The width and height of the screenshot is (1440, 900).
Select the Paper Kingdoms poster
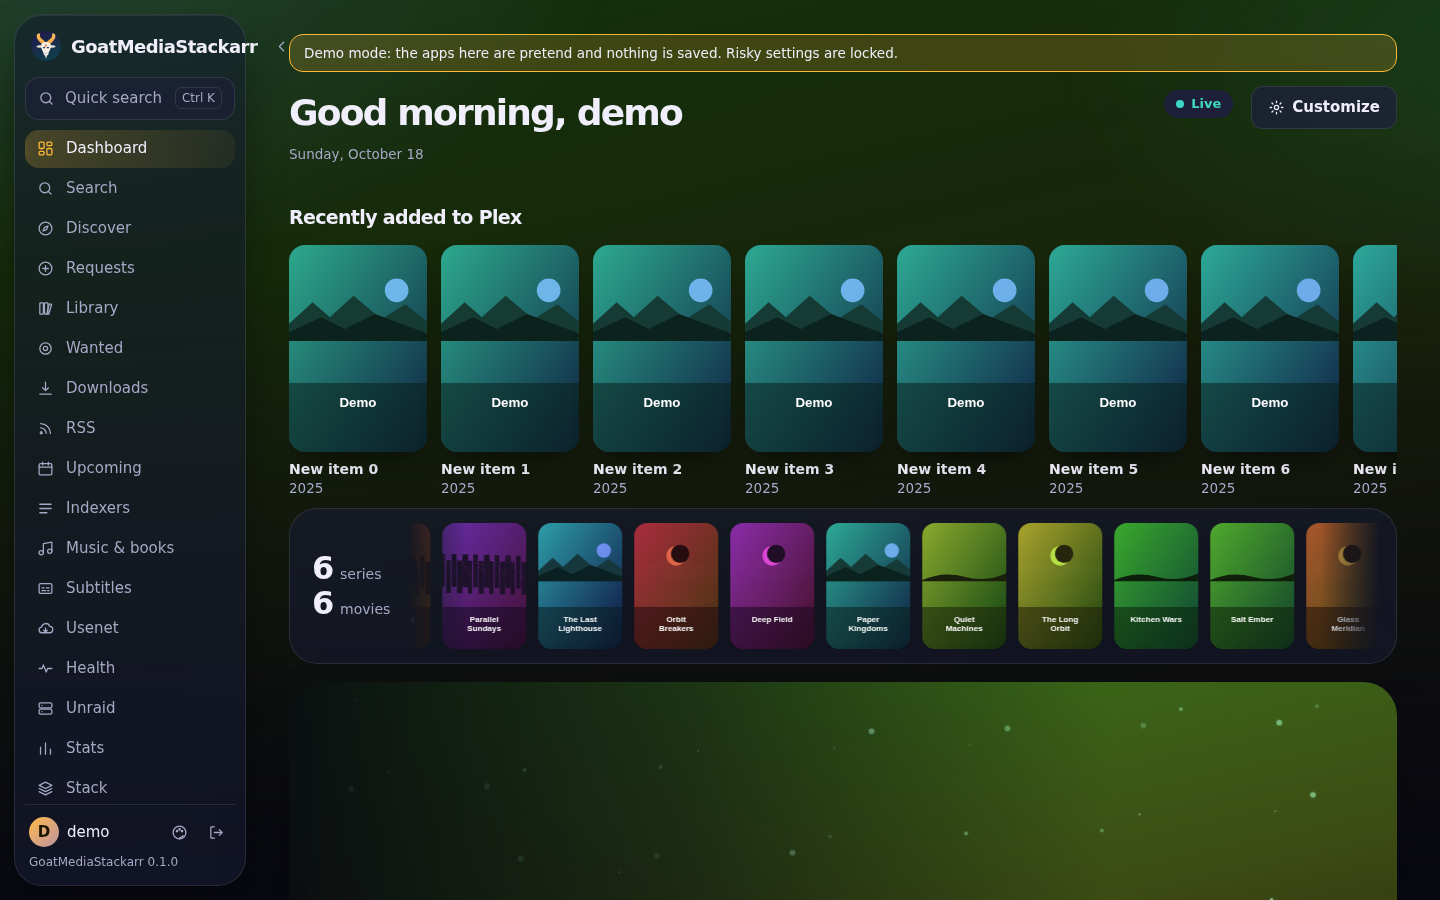(x=868, y=586)
